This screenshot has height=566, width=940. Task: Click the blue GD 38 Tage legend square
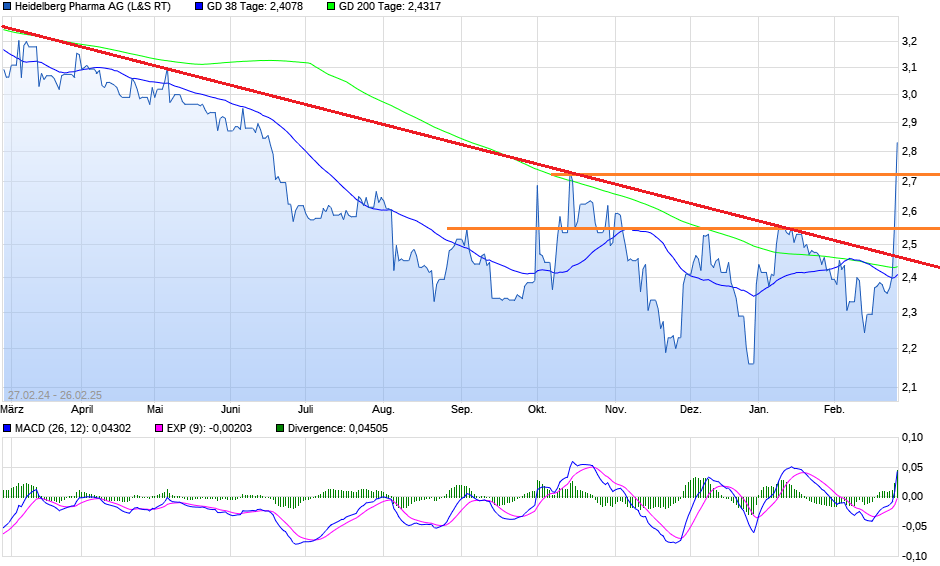click(199, 6)
